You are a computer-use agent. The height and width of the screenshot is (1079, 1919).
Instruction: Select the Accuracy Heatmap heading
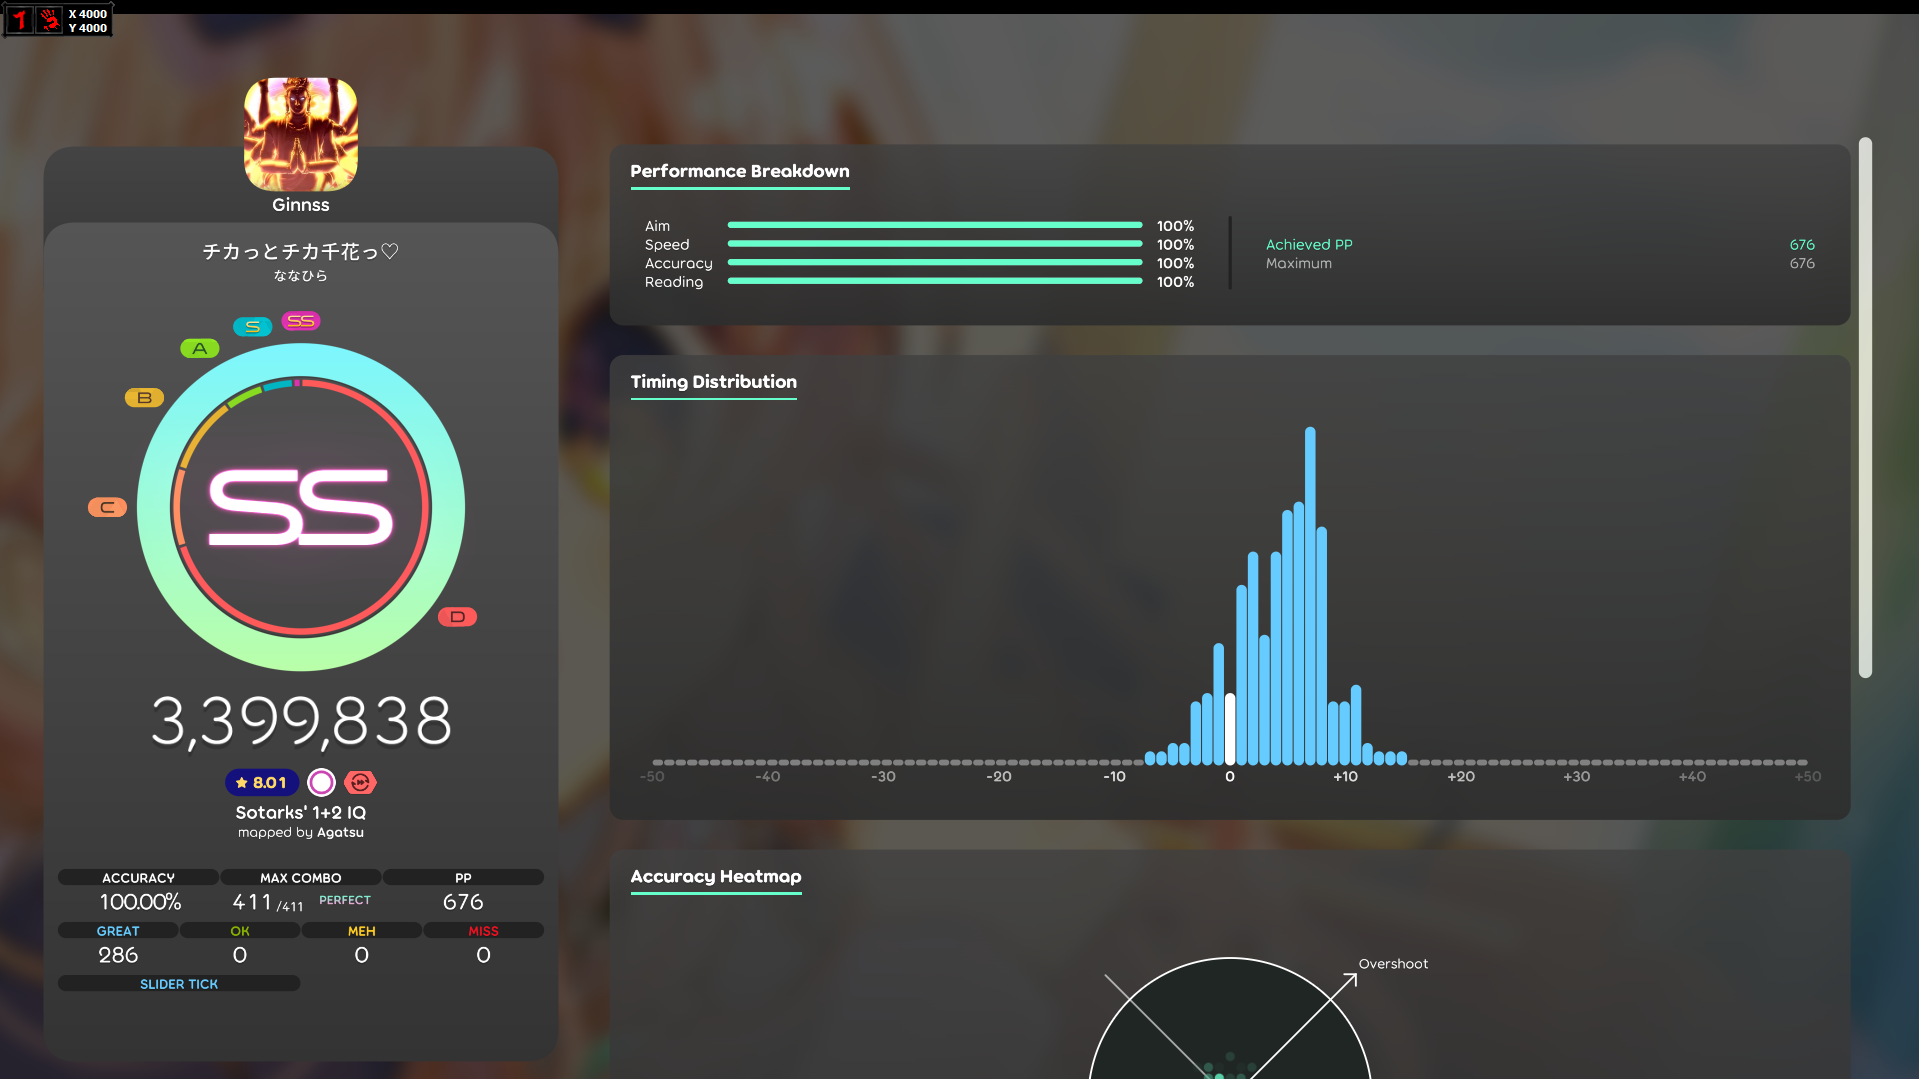click(x=716, y=877)
